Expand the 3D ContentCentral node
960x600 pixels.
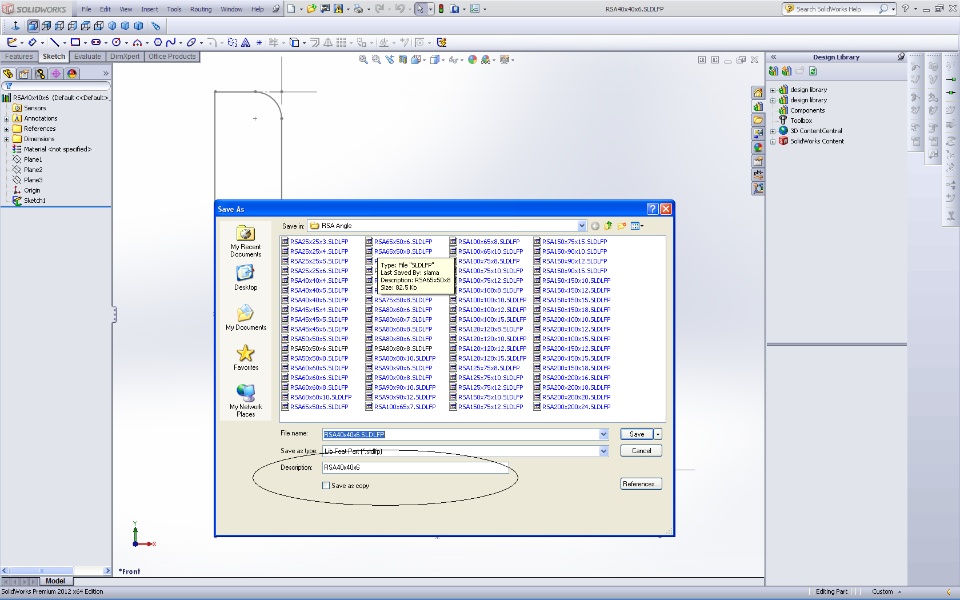click(773, 131)
